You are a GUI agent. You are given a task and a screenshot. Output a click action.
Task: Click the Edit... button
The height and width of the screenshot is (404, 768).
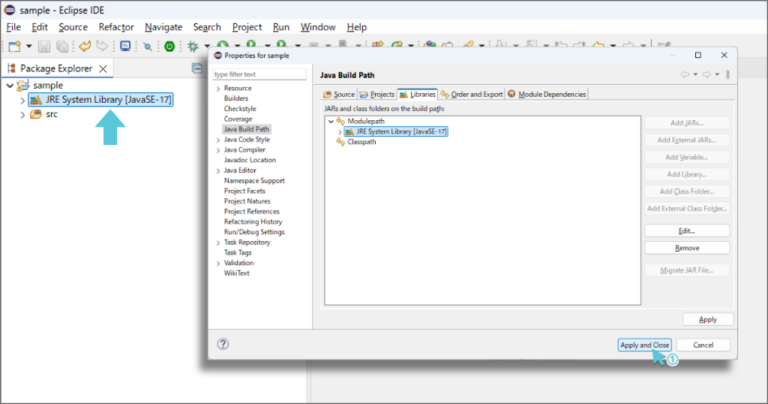[687, 230]
